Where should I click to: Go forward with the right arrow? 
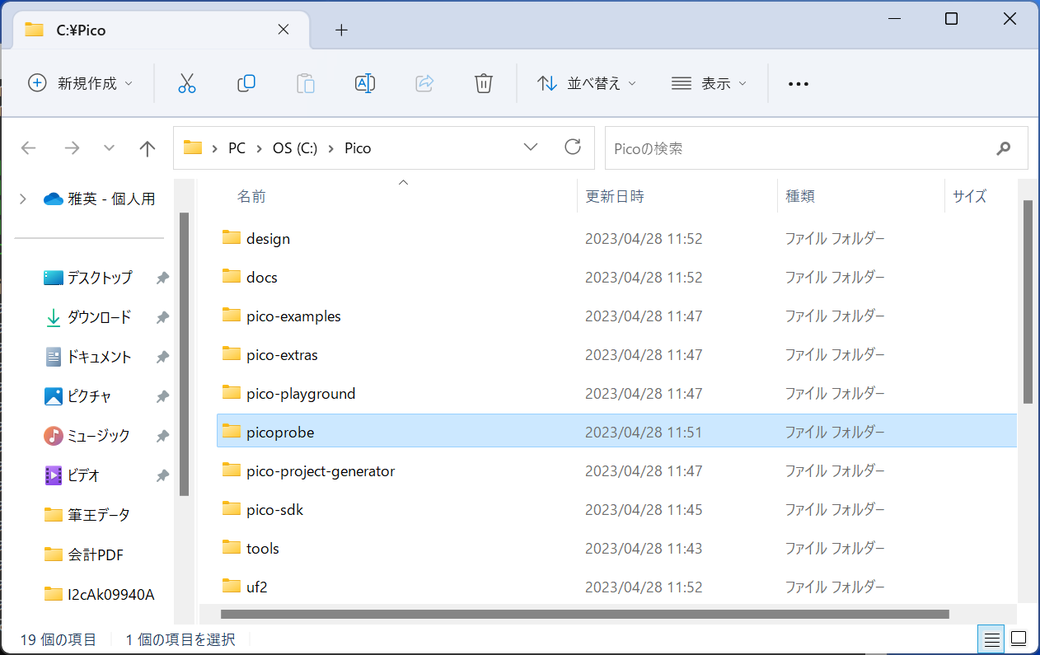tap(72, 148)
